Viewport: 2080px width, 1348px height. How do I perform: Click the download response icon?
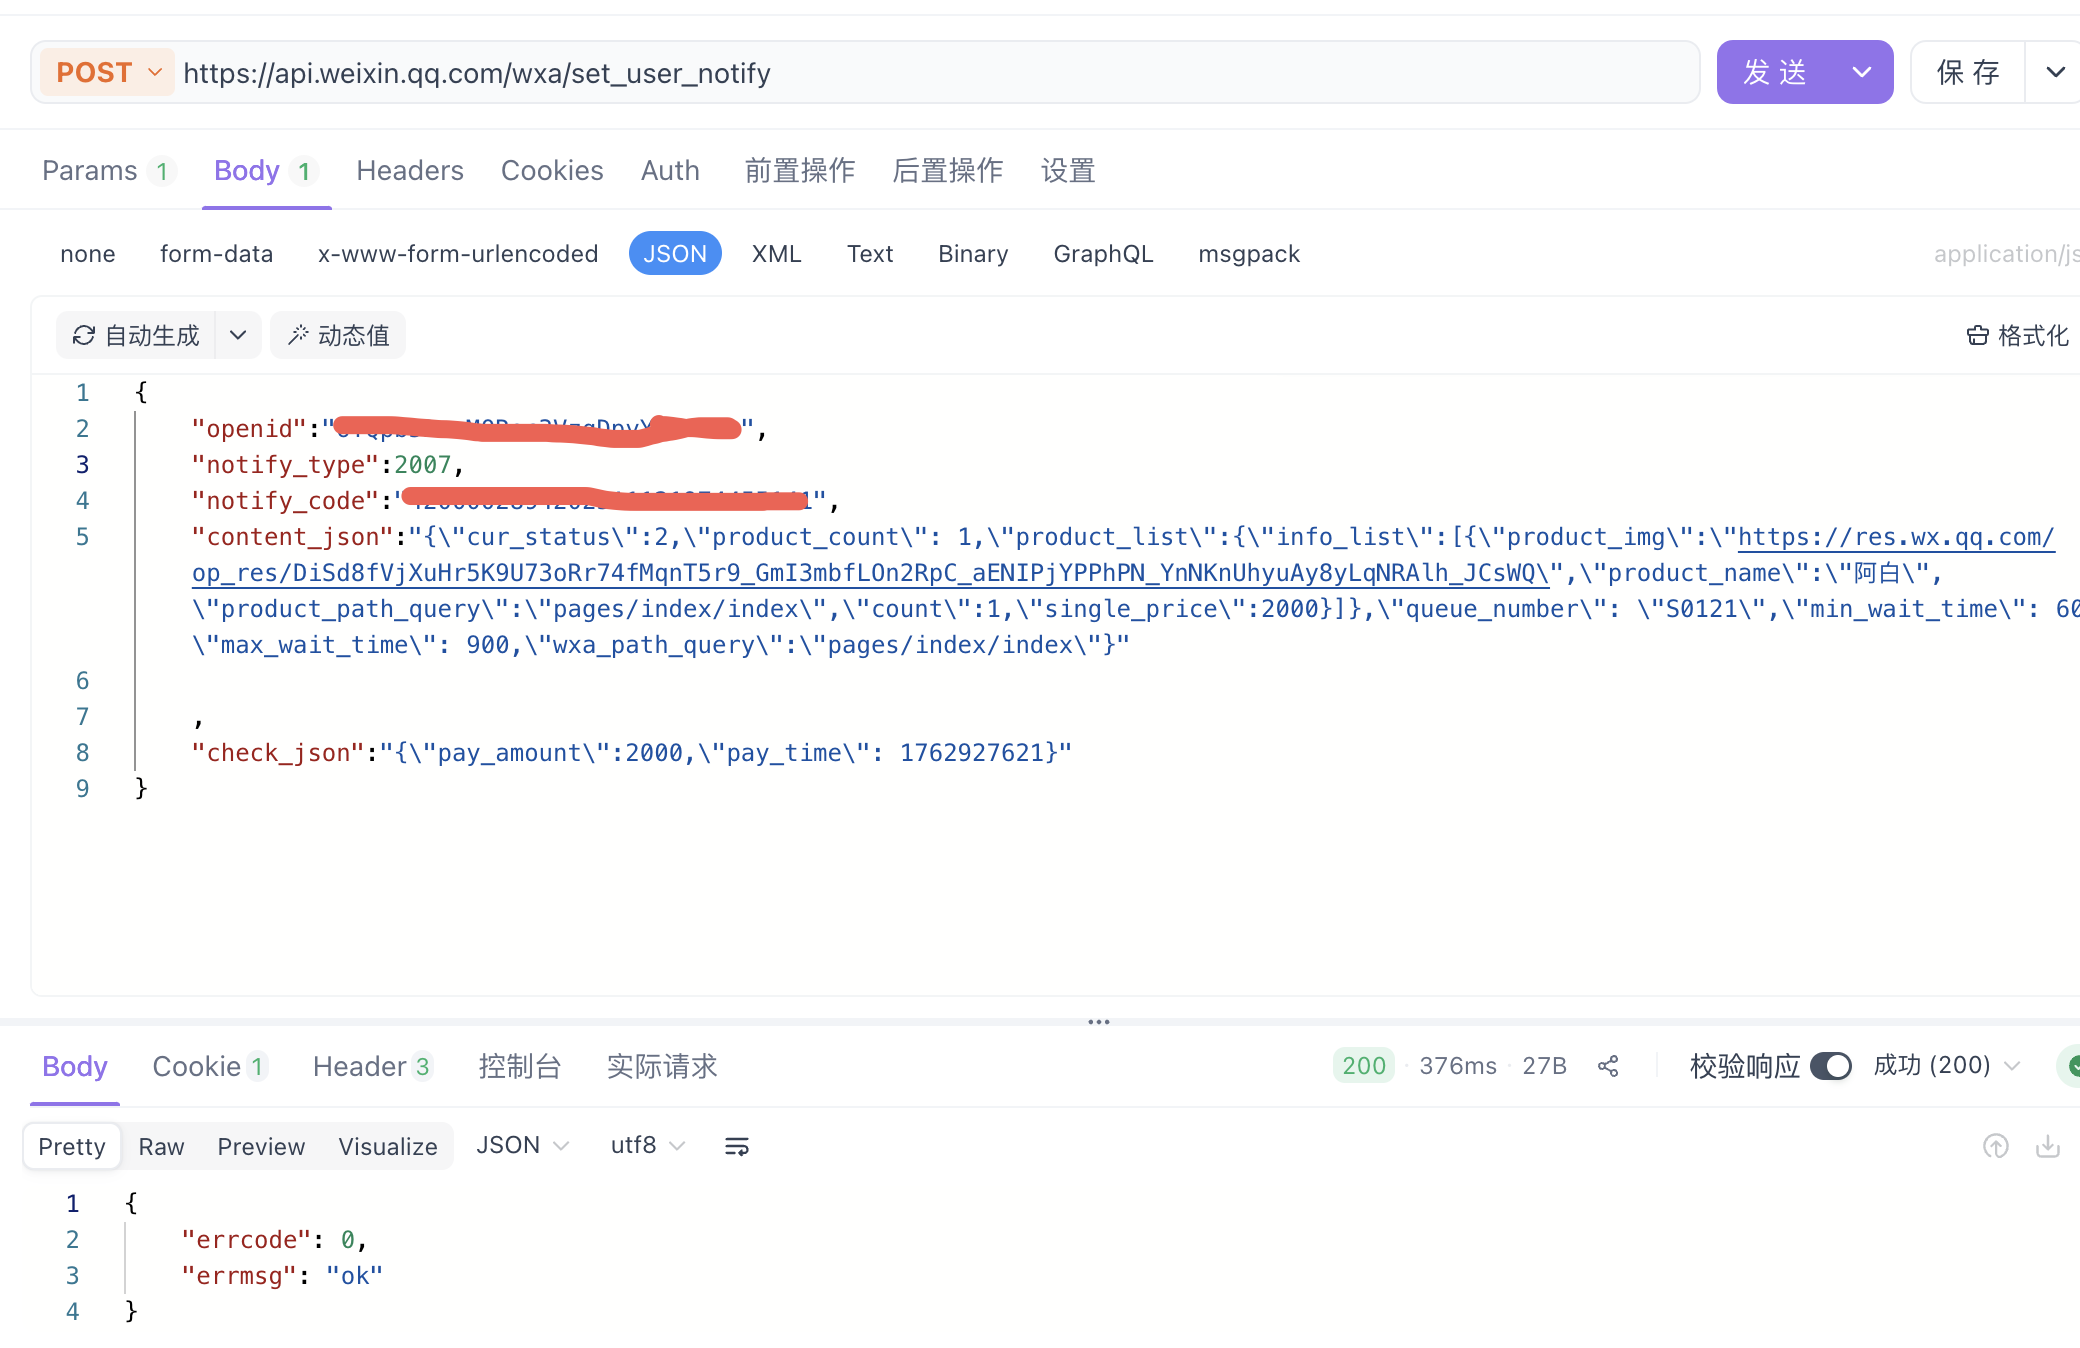pyautogui.click(x=2047, y=1146)
